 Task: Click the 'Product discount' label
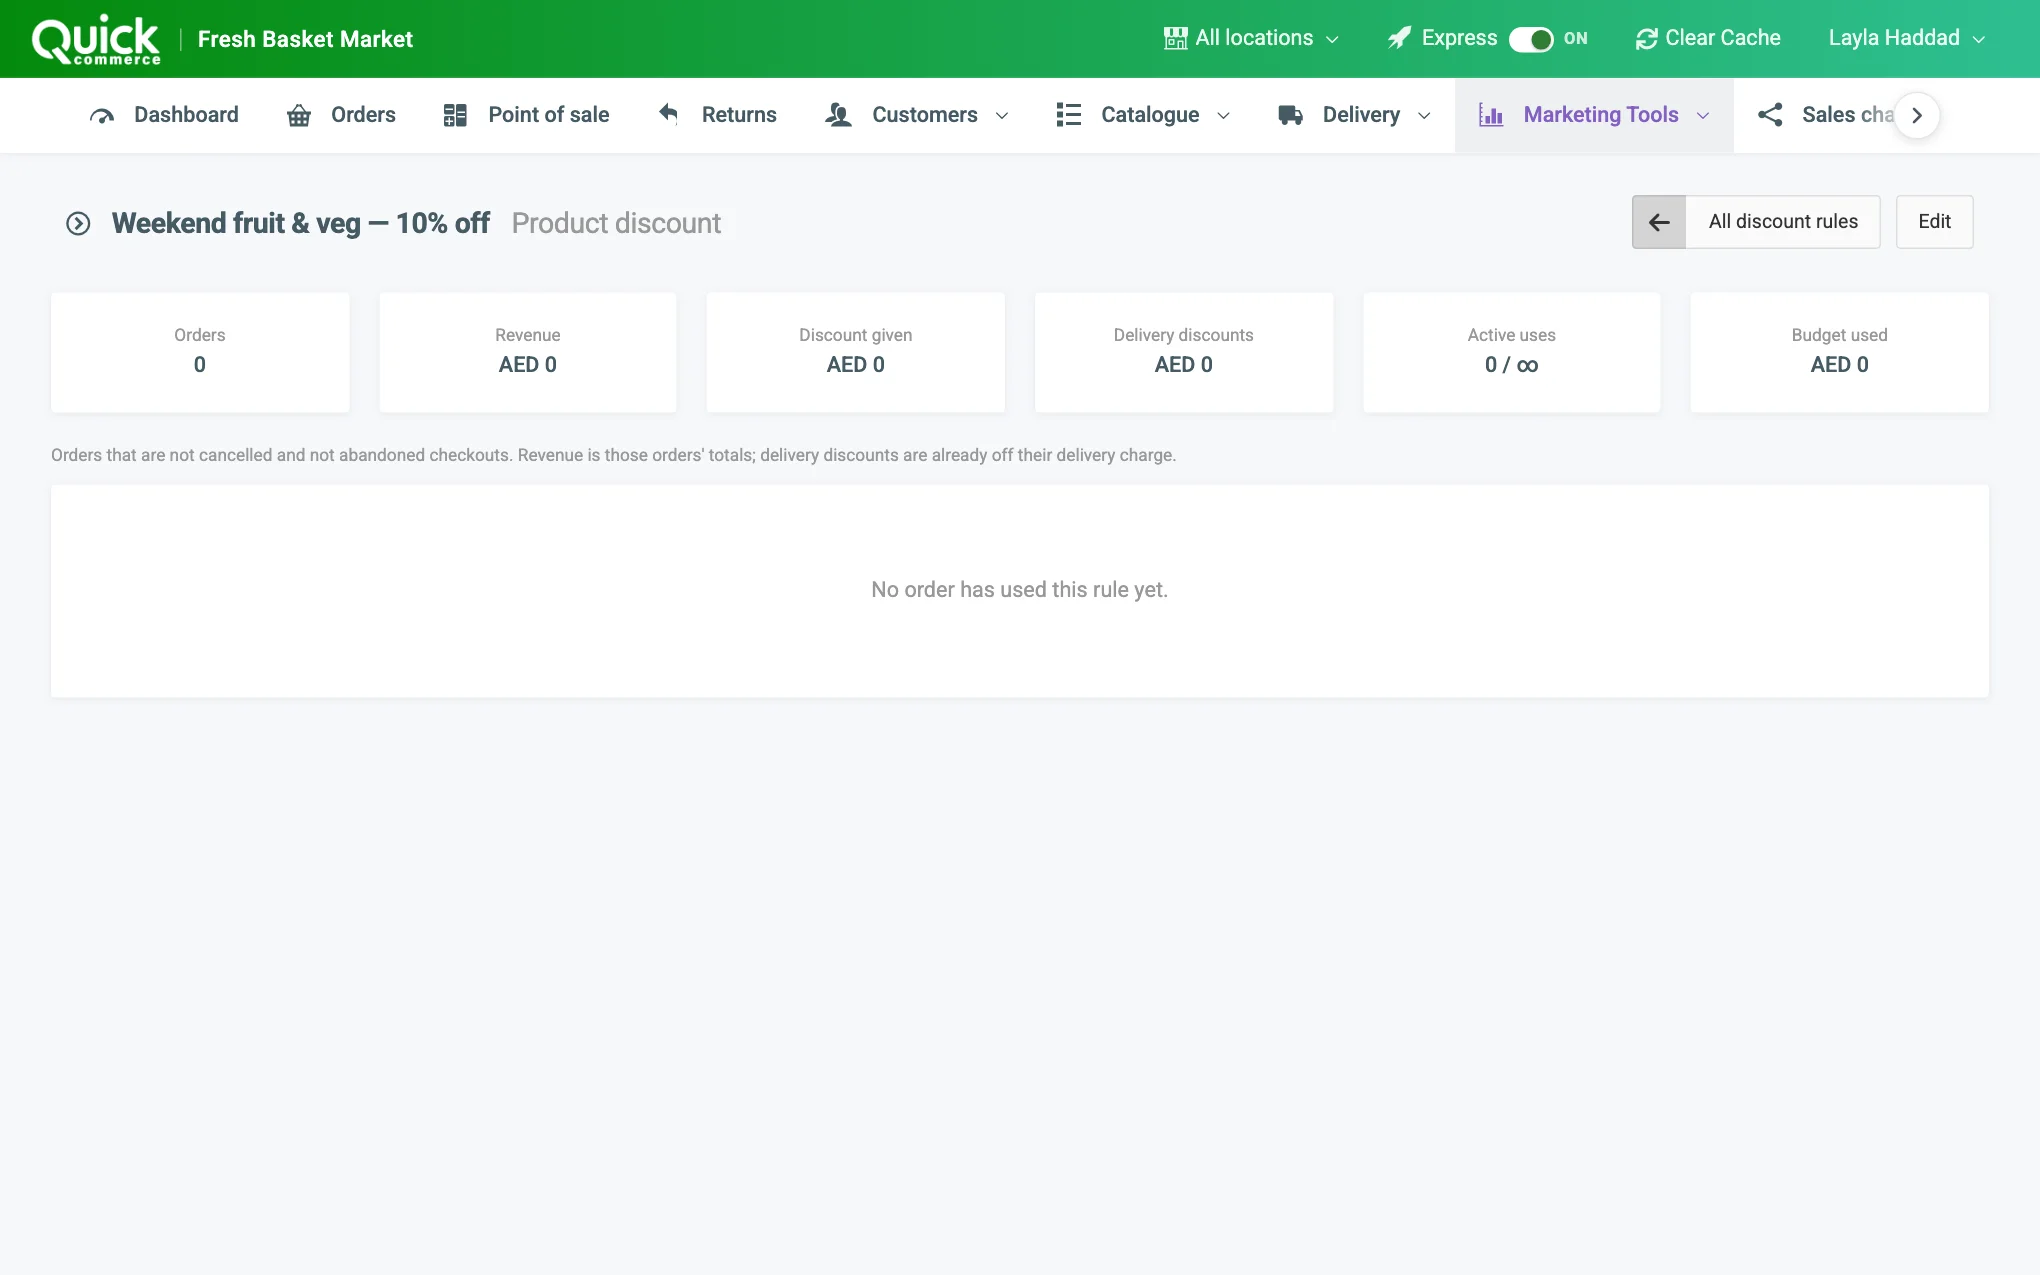(616, 223)
